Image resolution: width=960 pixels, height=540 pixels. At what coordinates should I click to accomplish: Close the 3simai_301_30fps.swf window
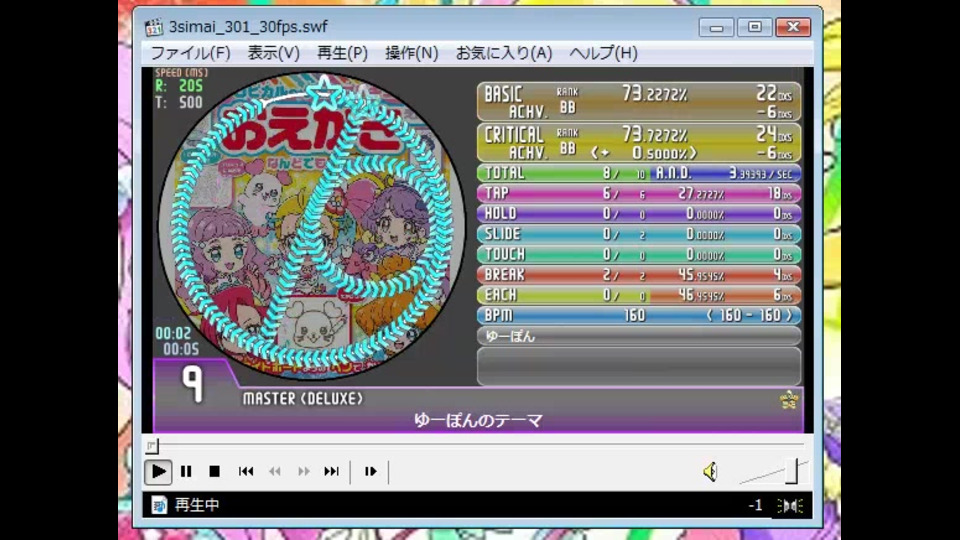(x=793, y=28)
